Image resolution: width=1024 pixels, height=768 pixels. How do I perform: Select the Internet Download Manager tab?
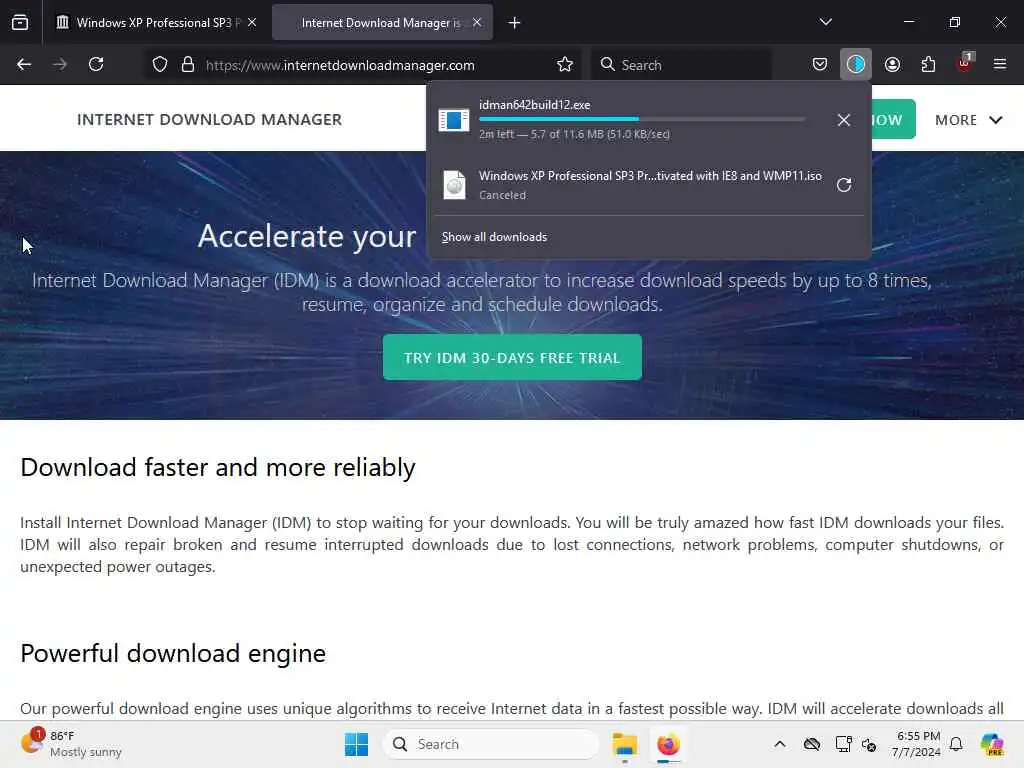point(382,23)
